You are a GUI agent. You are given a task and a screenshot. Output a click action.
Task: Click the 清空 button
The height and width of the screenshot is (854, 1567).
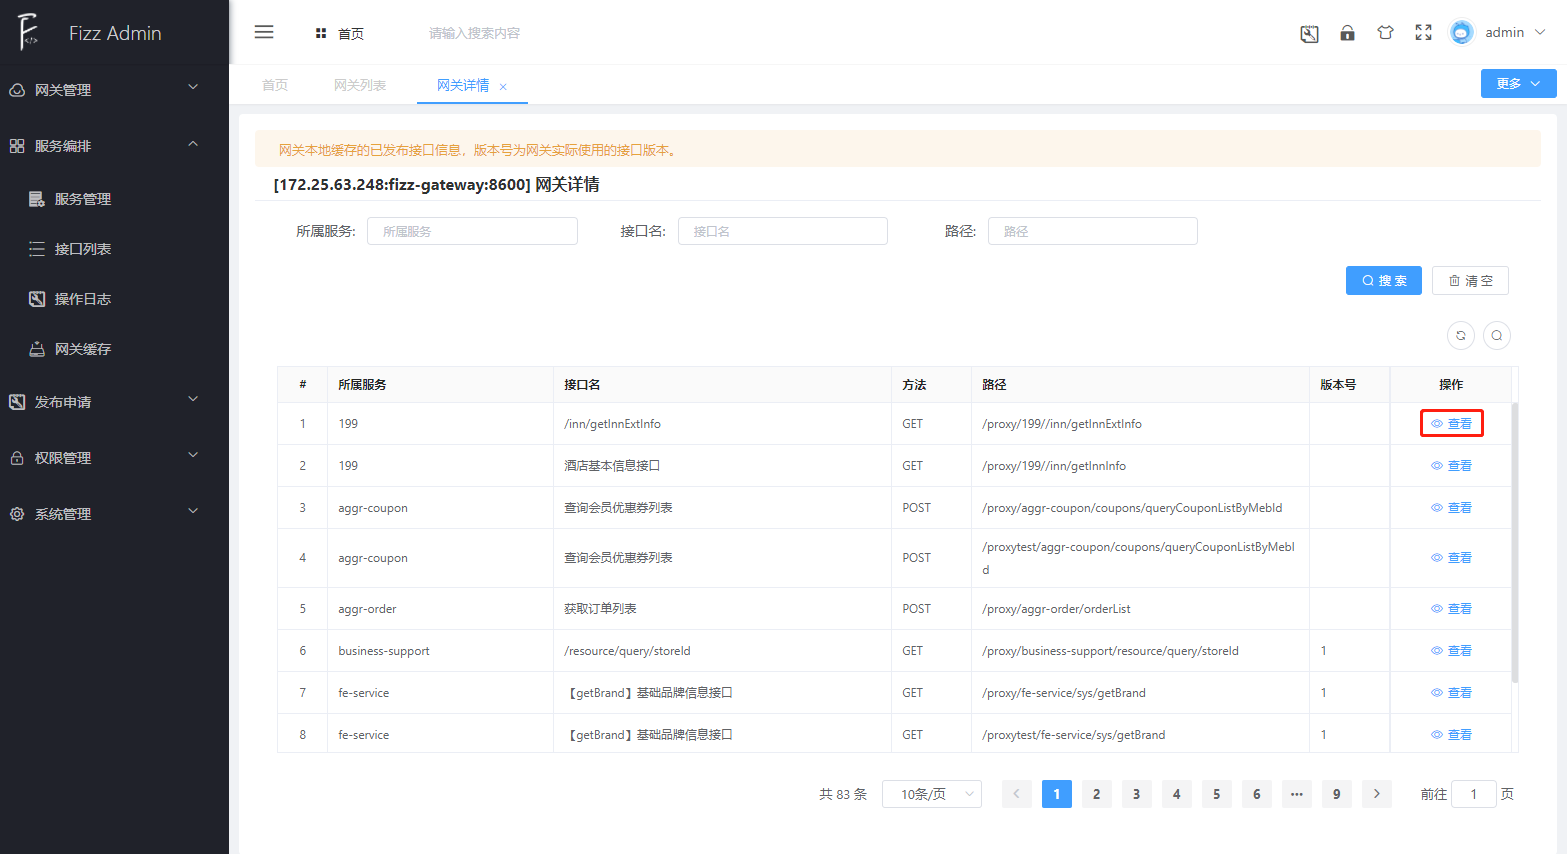1469,281
